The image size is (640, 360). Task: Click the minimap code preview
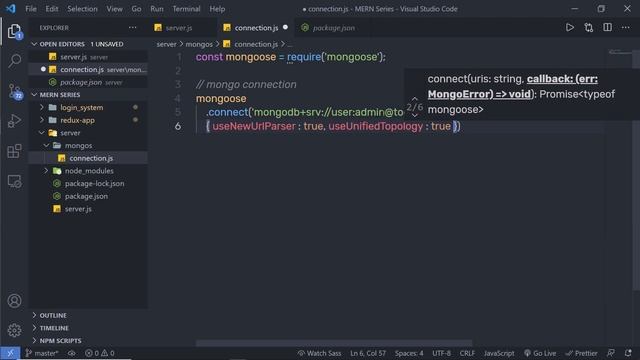620,52
